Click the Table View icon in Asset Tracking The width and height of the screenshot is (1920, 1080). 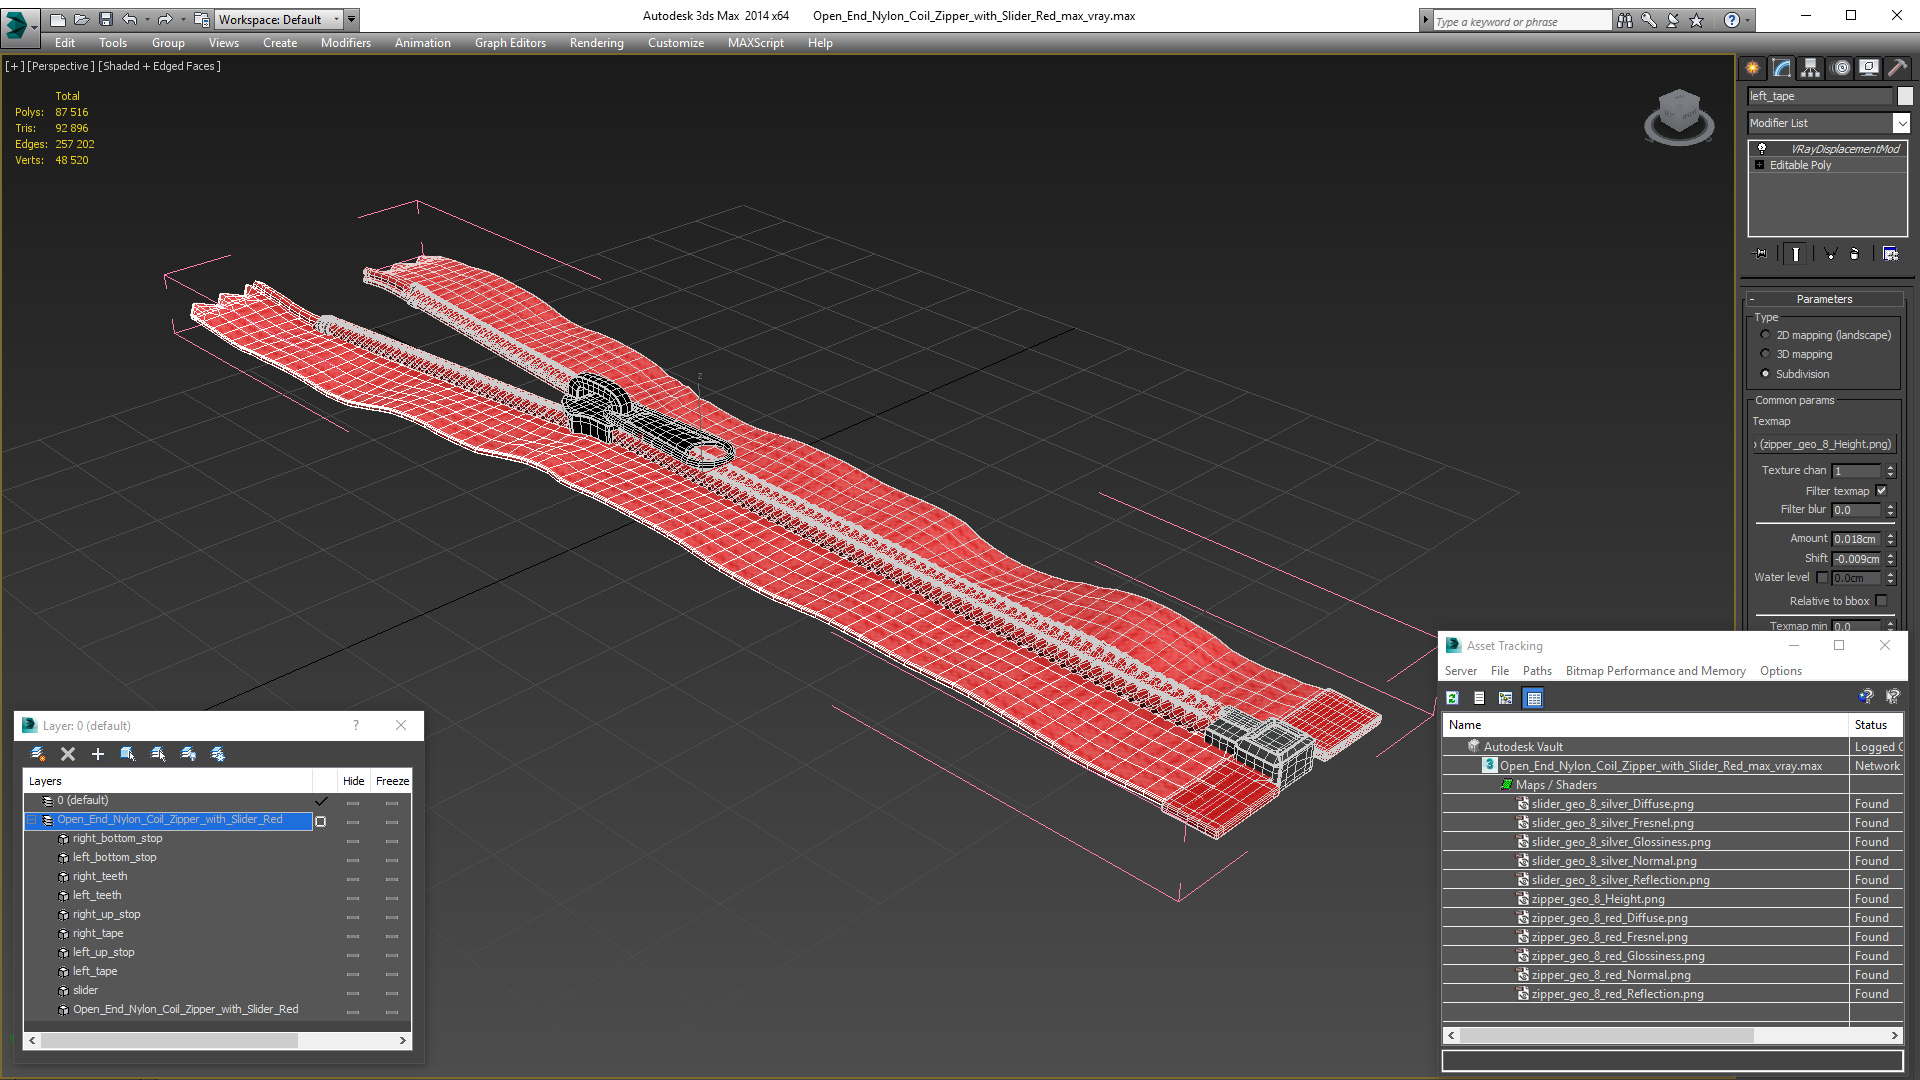tap(1534, 698)
